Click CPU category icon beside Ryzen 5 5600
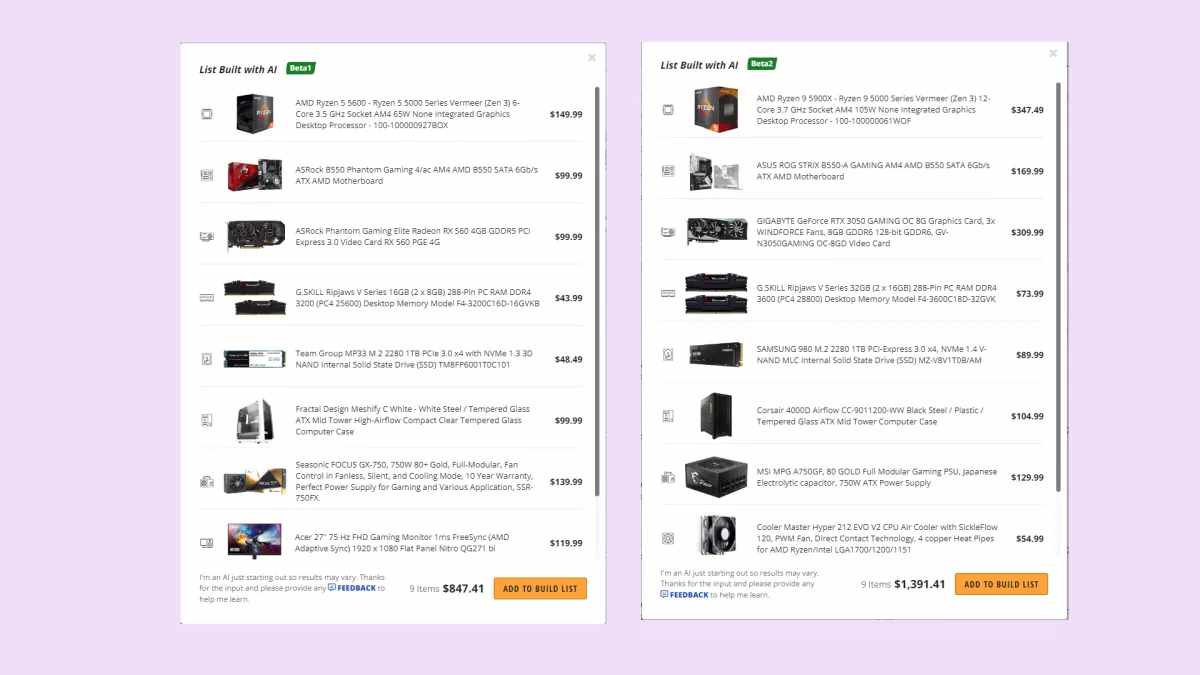The width and height of the screenshot is (1200, 675). tap(207, 114)
